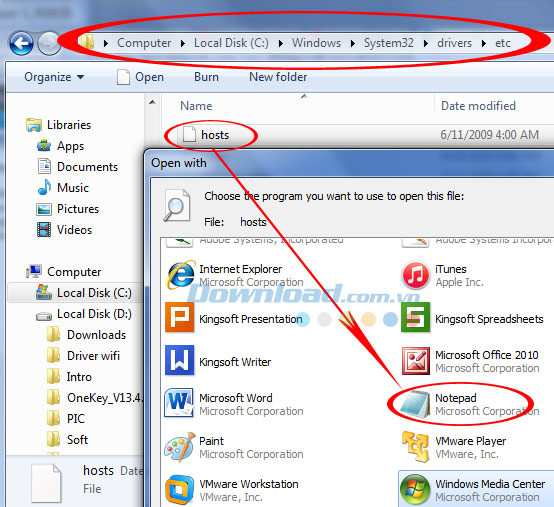The image size is (554, 507).
Task: Click New folder in the toolbar
Action: click(x=278, y=77)
